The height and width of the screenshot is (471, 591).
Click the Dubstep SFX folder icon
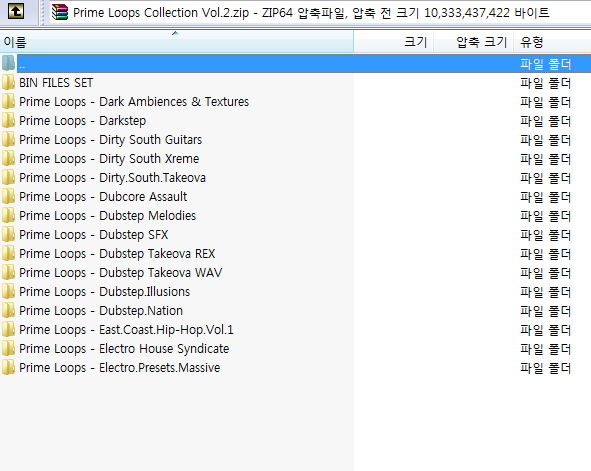coord(8,234)
